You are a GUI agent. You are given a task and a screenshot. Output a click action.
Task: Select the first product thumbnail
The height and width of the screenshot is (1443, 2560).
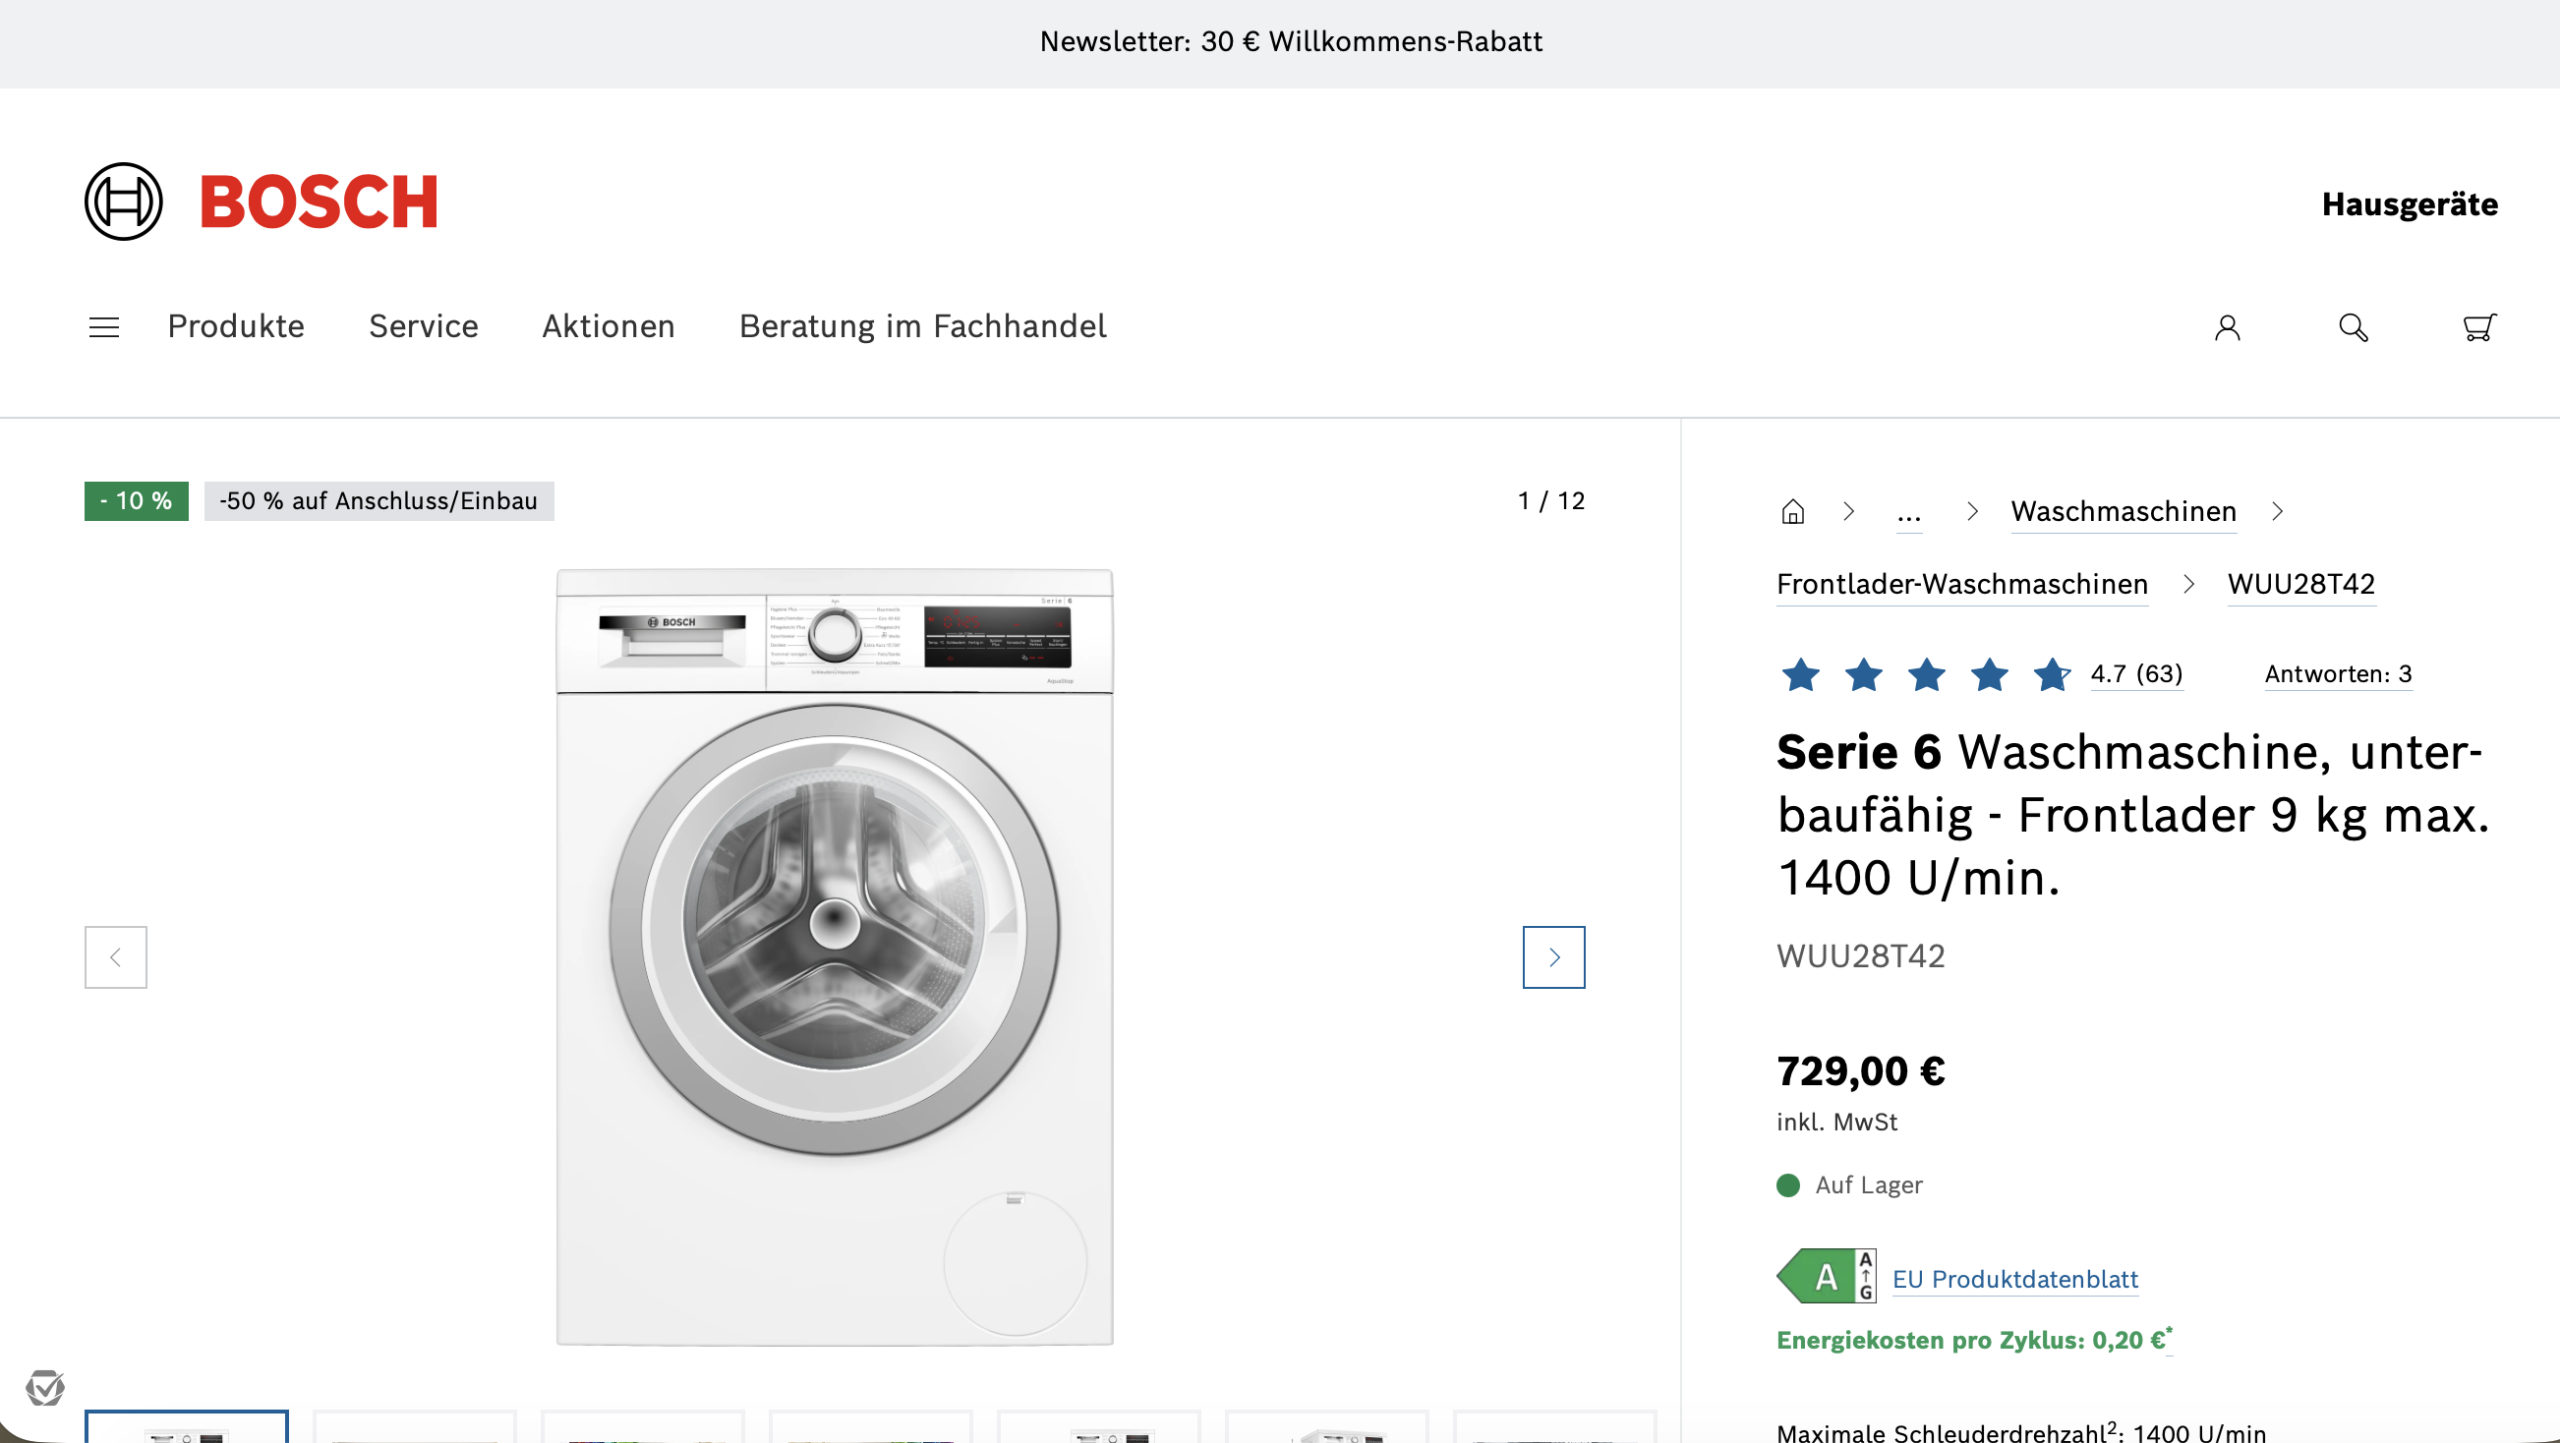click(187, 1427)
